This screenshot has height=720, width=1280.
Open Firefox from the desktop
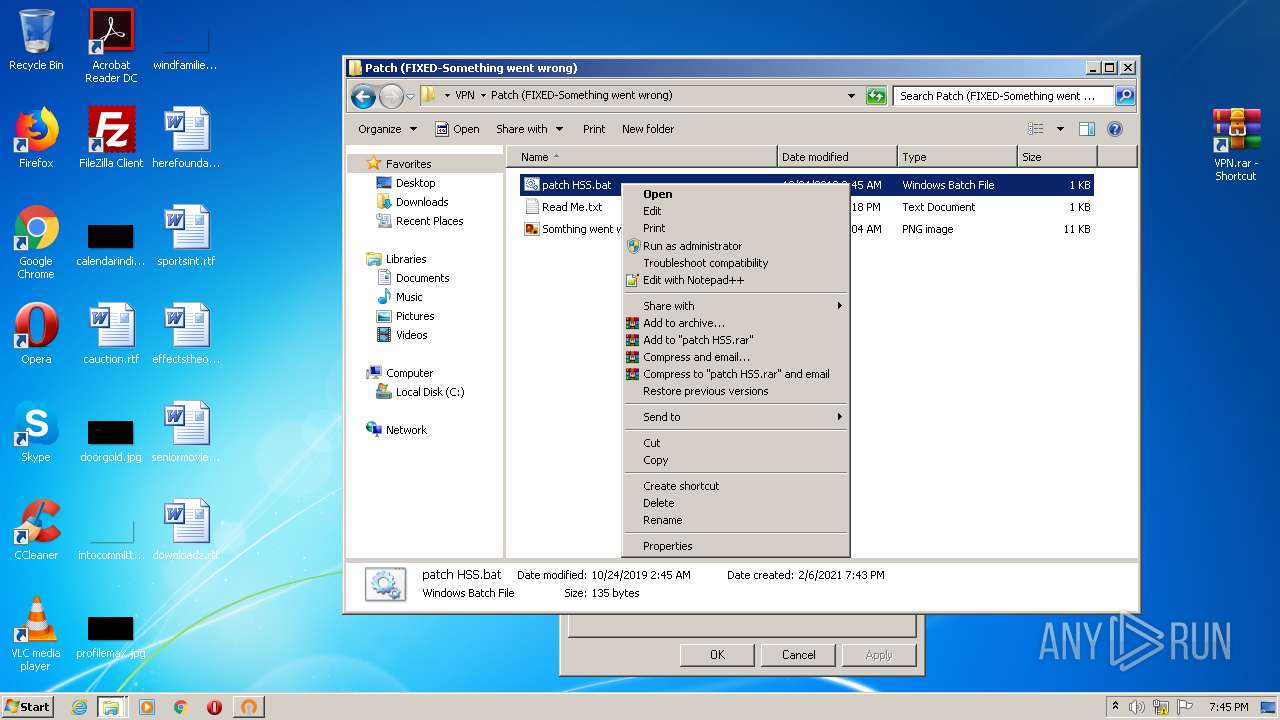click(x=36, y=138)
